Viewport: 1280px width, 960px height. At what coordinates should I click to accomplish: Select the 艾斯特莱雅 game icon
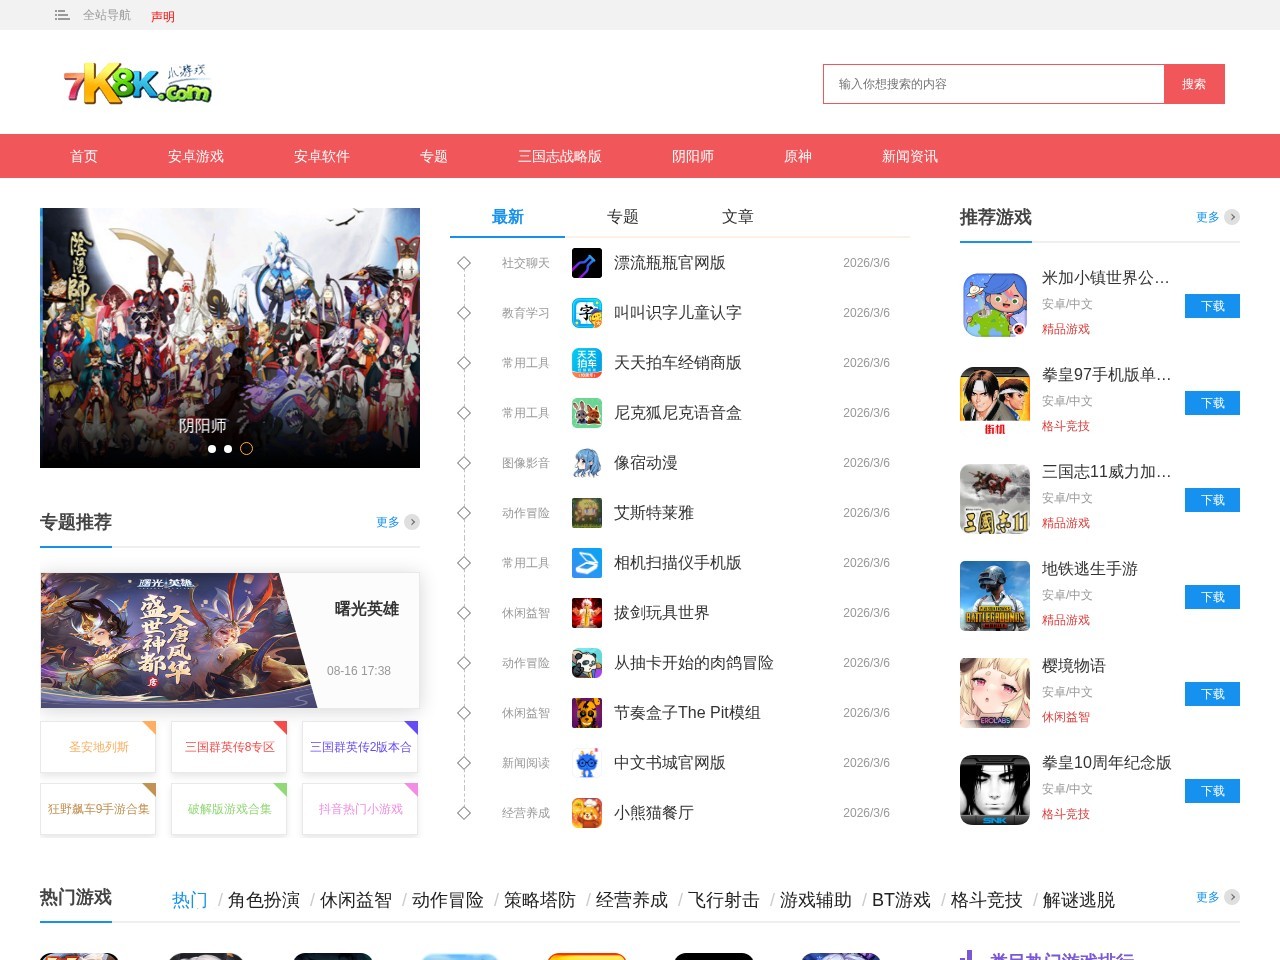coord(586,512)
